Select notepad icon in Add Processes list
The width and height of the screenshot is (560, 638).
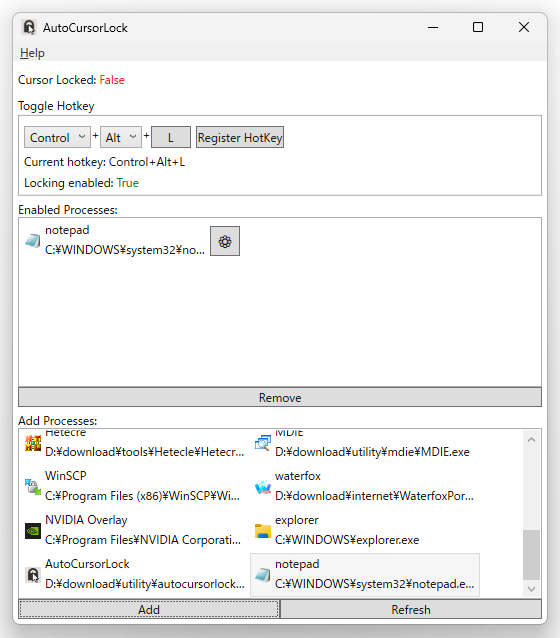coord(263,575)
